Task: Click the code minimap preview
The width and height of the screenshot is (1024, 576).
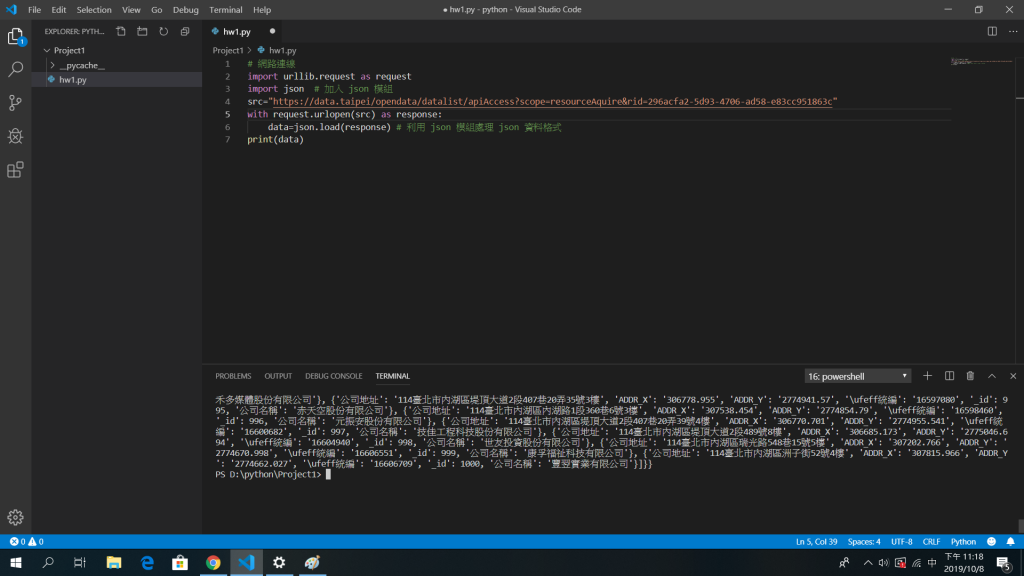Action: [x=982, y=61]
